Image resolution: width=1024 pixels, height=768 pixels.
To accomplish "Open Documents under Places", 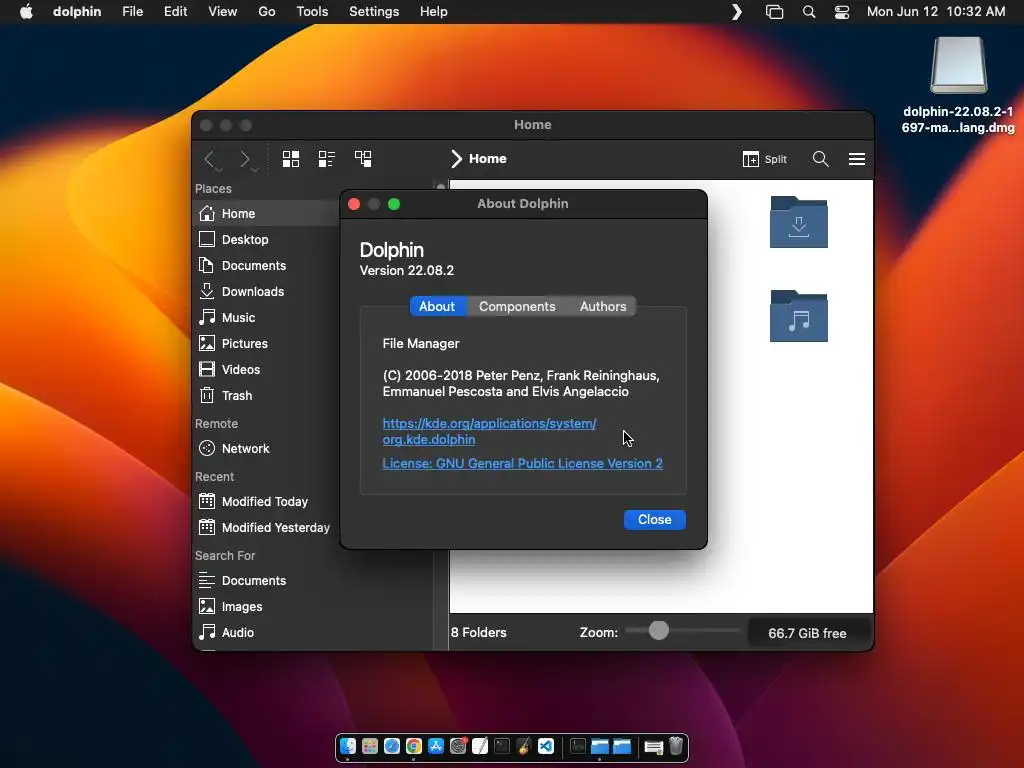I will point(266,266).
